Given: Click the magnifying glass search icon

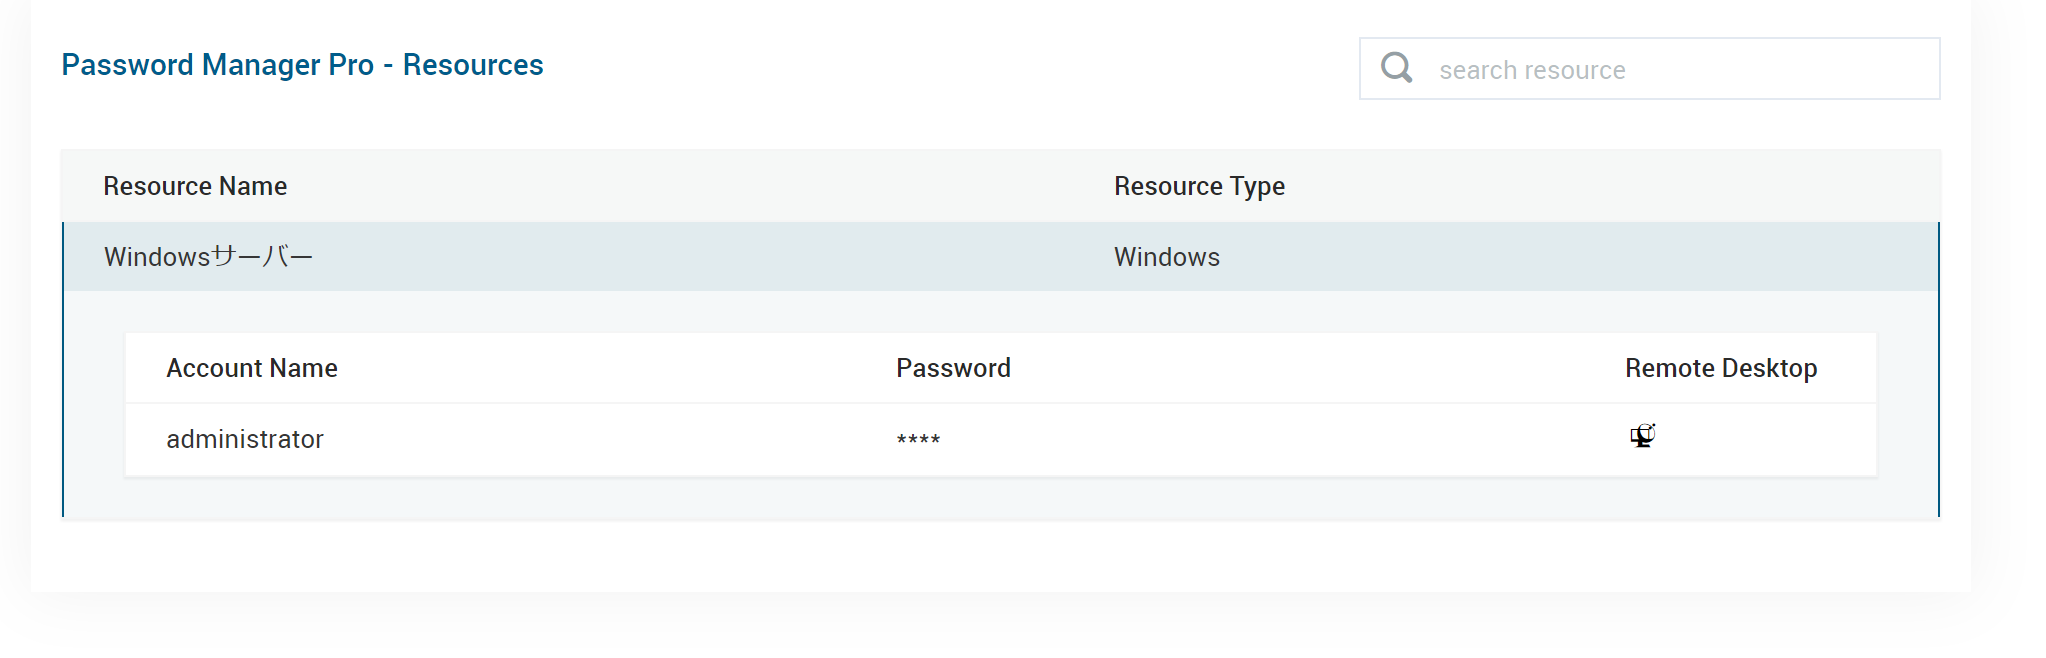Looking at the screenshot, I should [1396, 68].
